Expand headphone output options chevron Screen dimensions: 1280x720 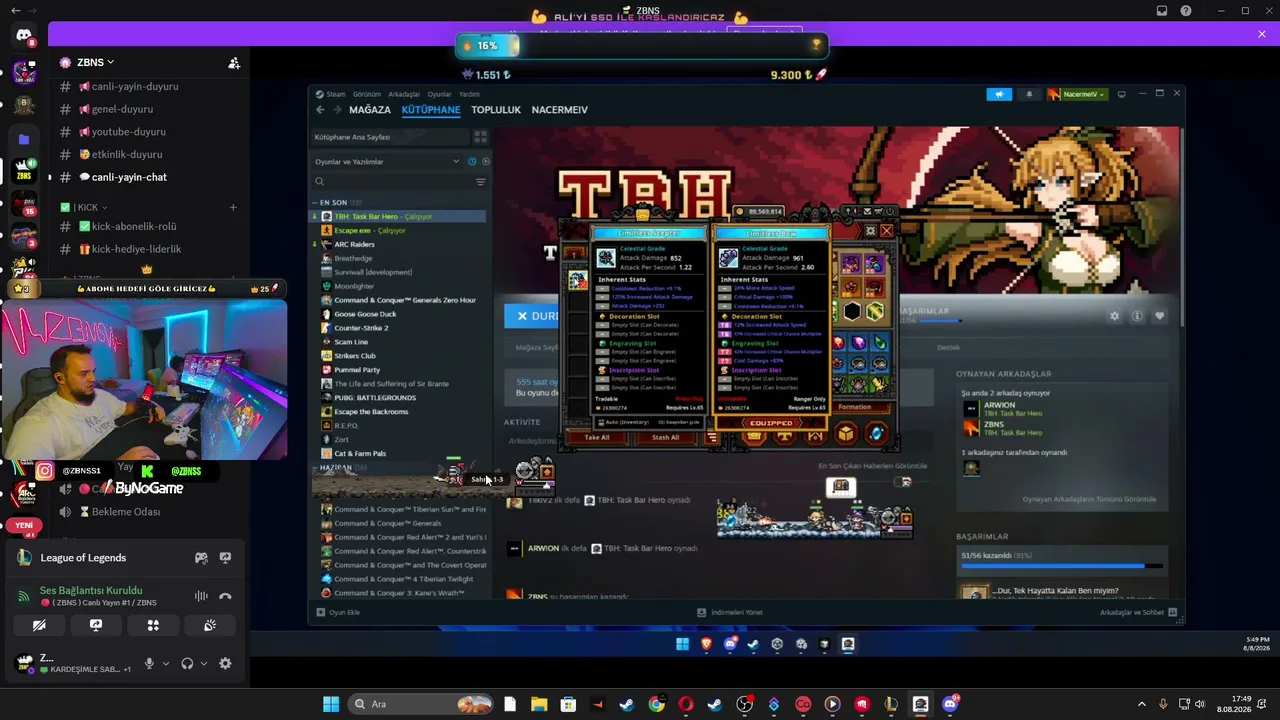click(203, 663)
